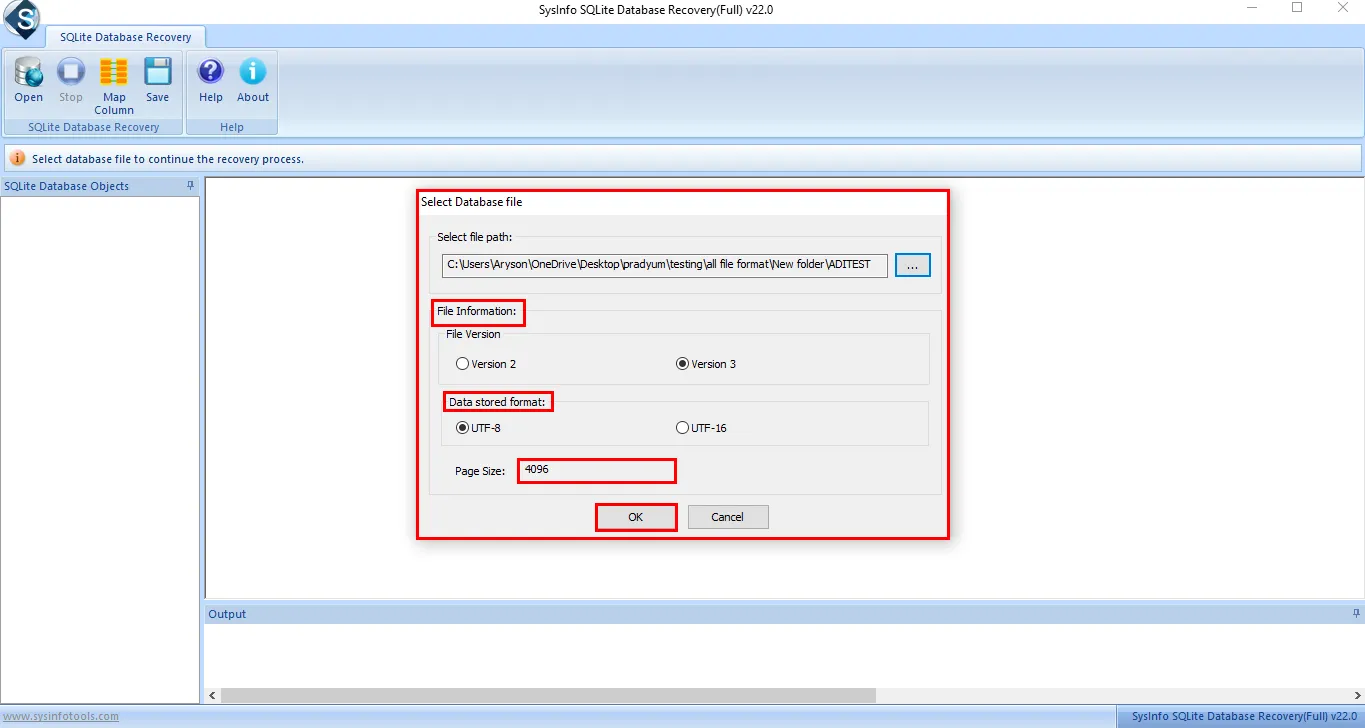Click the 'Select database file to continue' message
This screenshot has height=728, width=1365.
tap(168, 159)
